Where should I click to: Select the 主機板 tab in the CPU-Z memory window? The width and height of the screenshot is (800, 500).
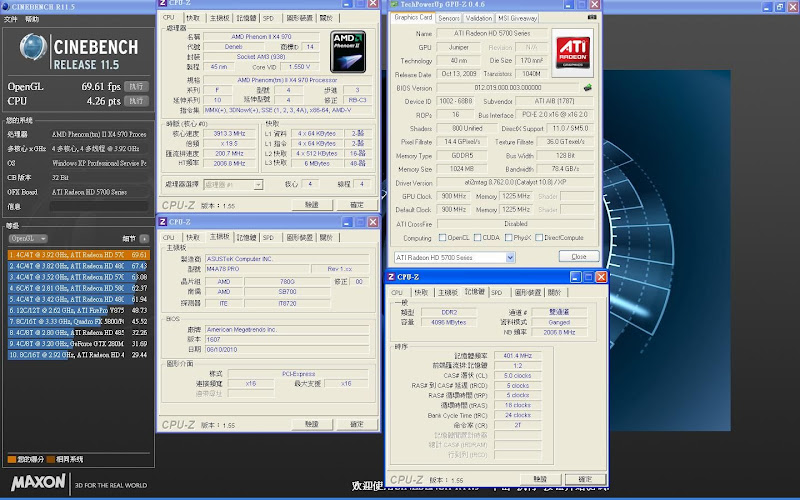point(448,292)
